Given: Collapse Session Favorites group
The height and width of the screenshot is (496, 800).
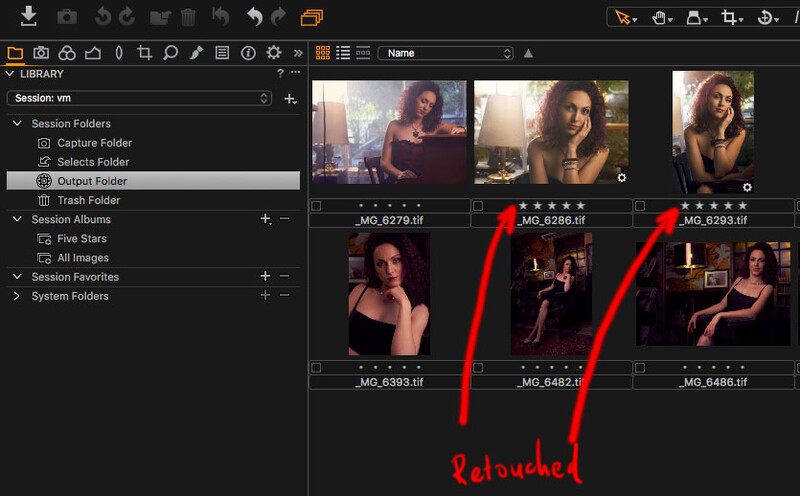Looking at the screenshot, I should (17, 277).
